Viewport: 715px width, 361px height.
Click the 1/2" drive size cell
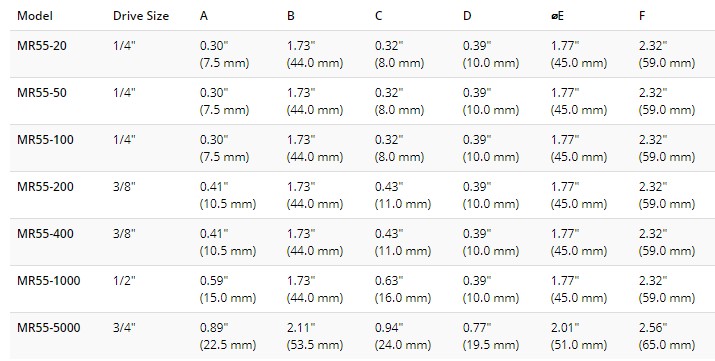coord(124,280)
